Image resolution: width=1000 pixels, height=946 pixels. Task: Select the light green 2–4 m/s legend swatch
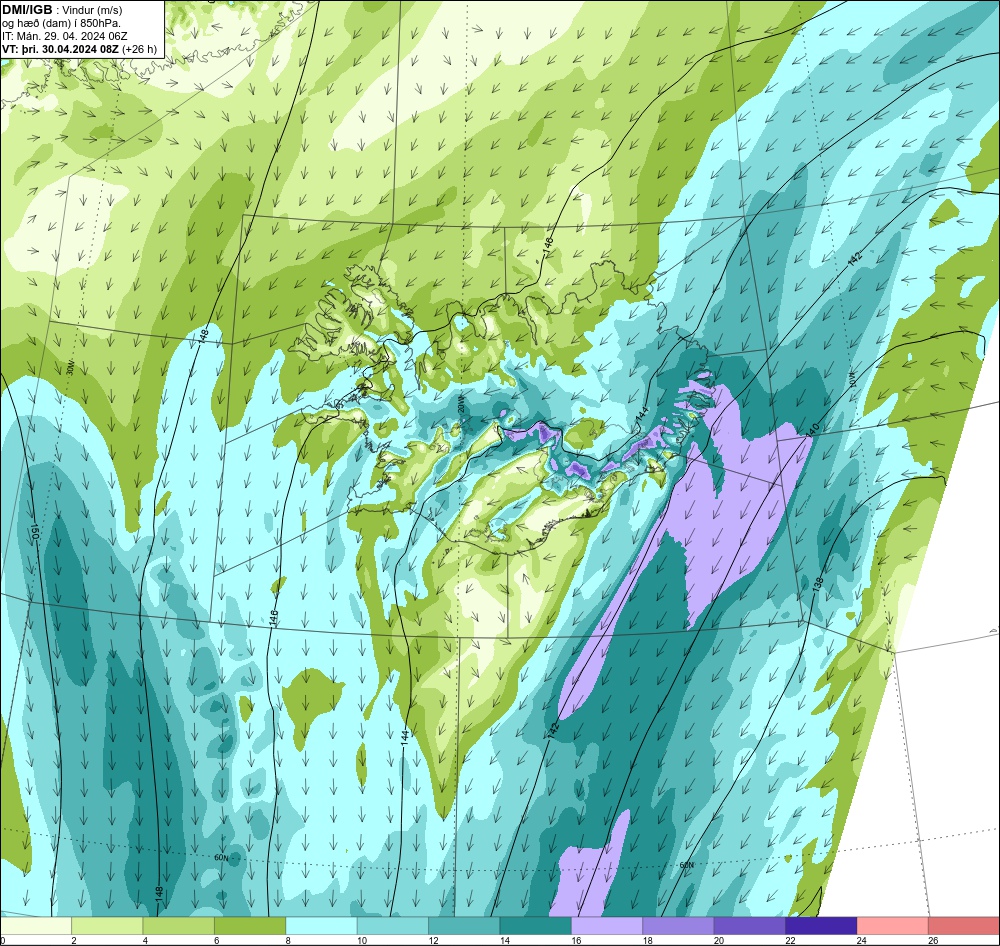coord(107,926)
